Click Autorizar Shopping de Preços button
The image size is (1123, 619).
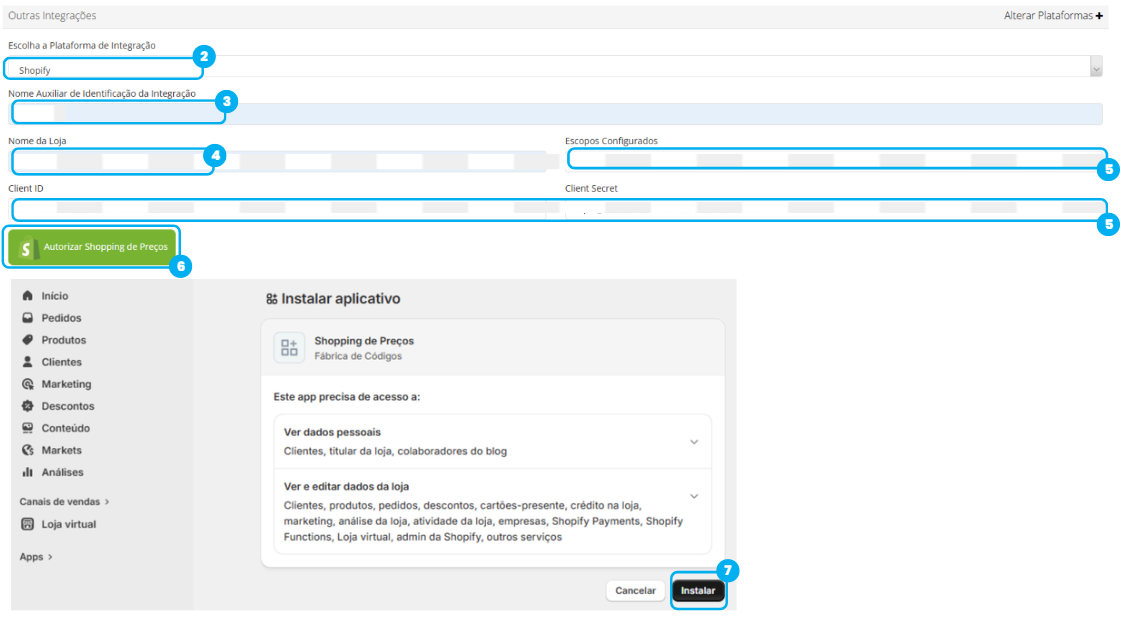click(92, 246)
